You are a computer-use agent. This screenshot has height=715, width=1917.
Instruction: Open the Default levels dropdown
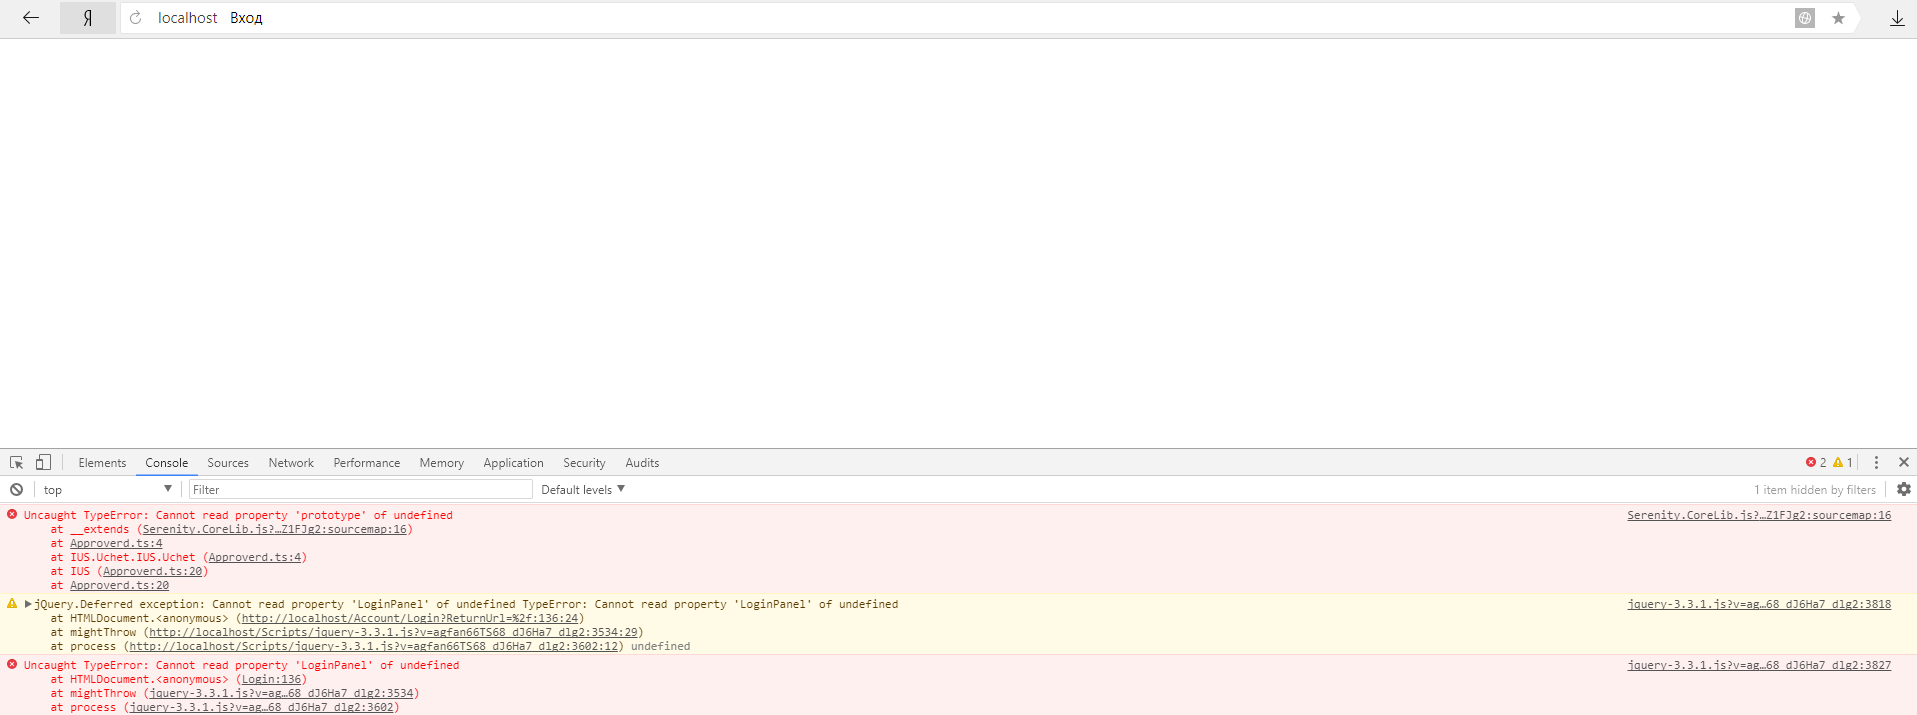tap(583, 490)
